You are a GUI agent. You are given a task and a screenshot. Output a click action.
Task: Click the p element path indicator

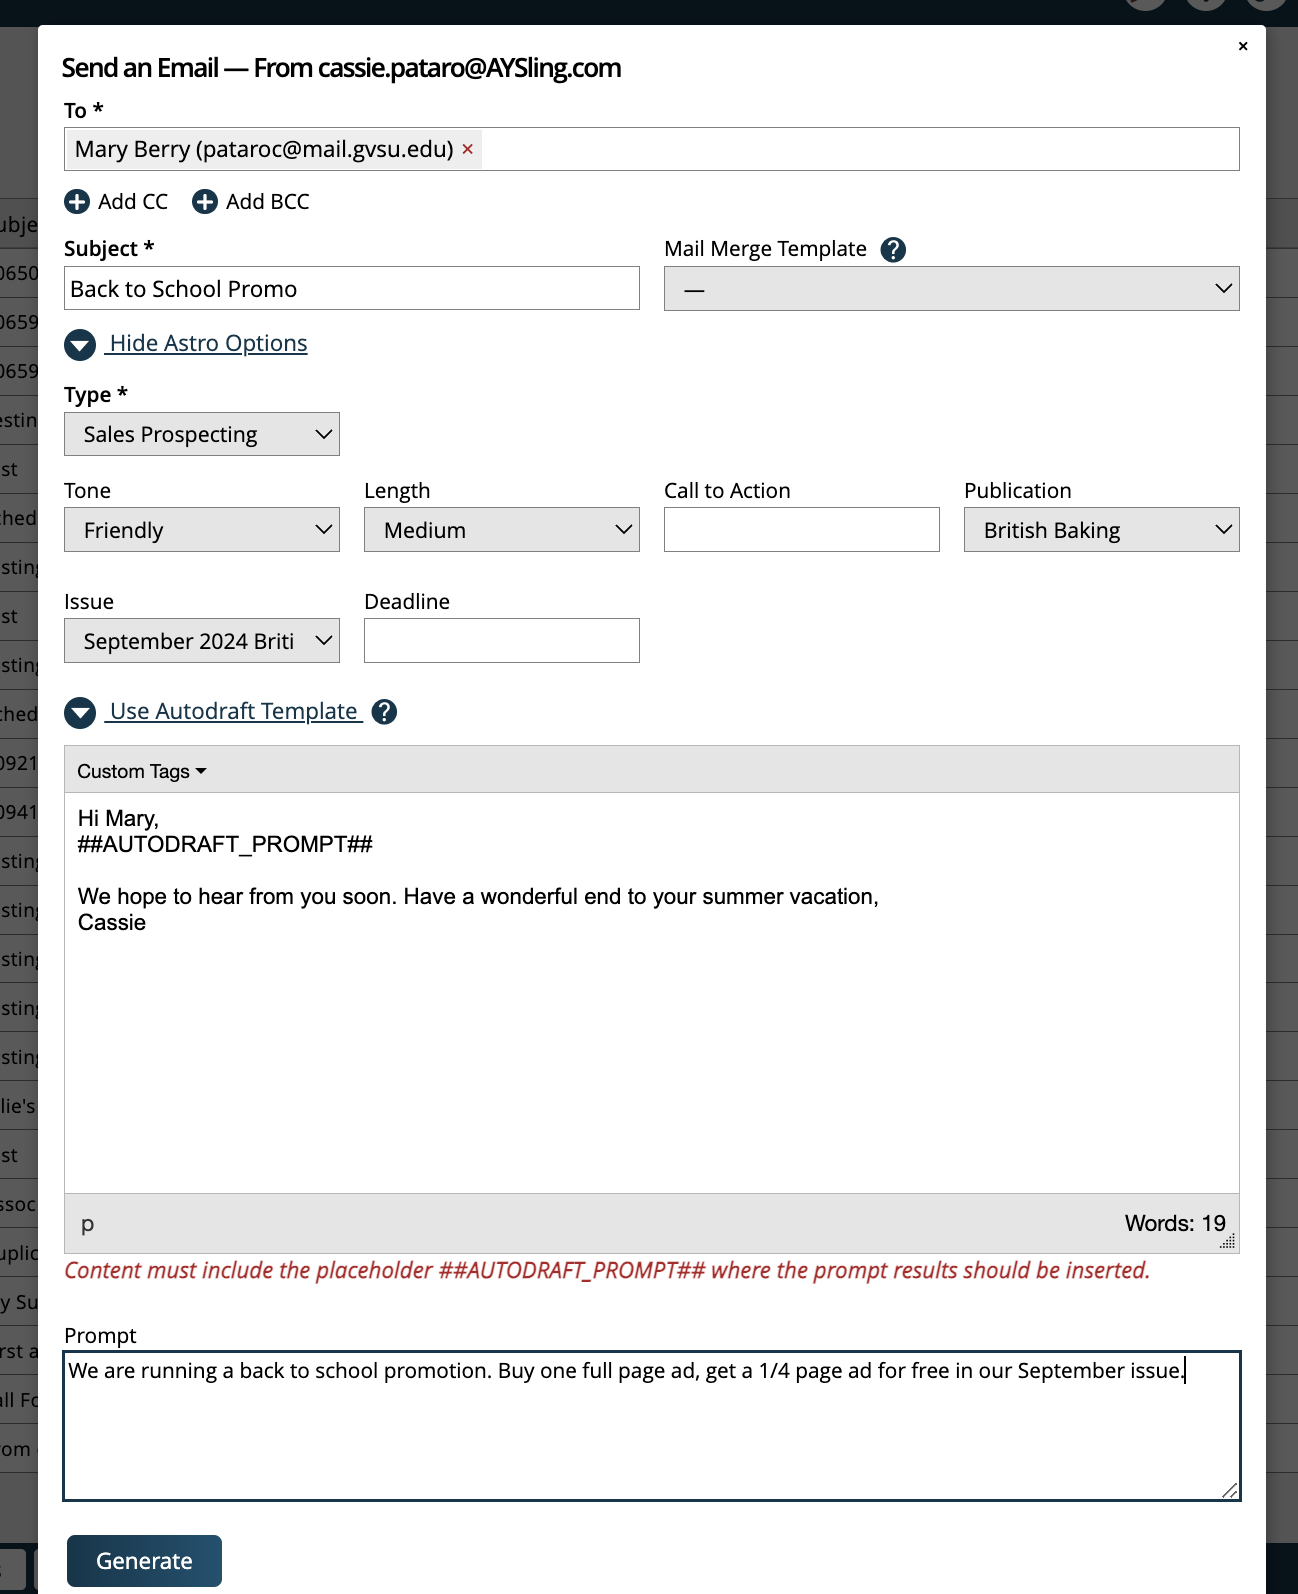point(87,1224)
